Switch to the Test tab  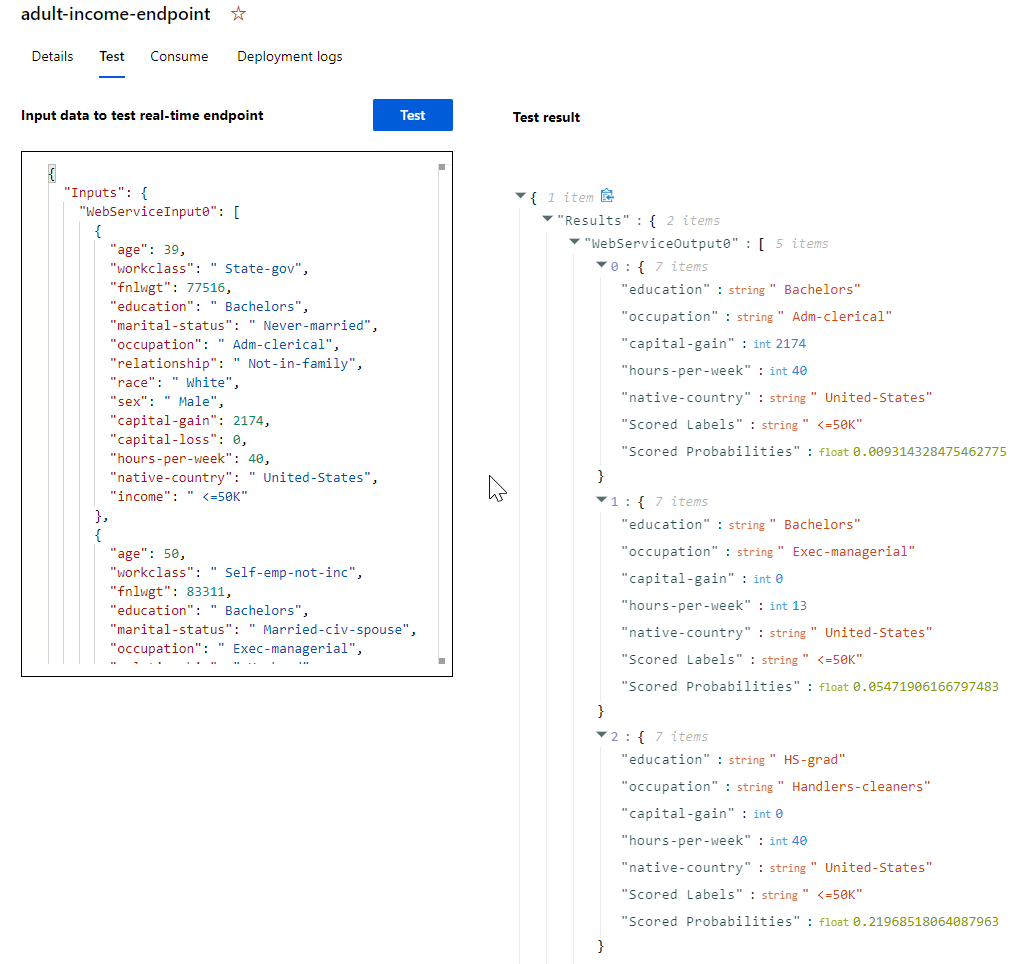[x=112, y=56]
